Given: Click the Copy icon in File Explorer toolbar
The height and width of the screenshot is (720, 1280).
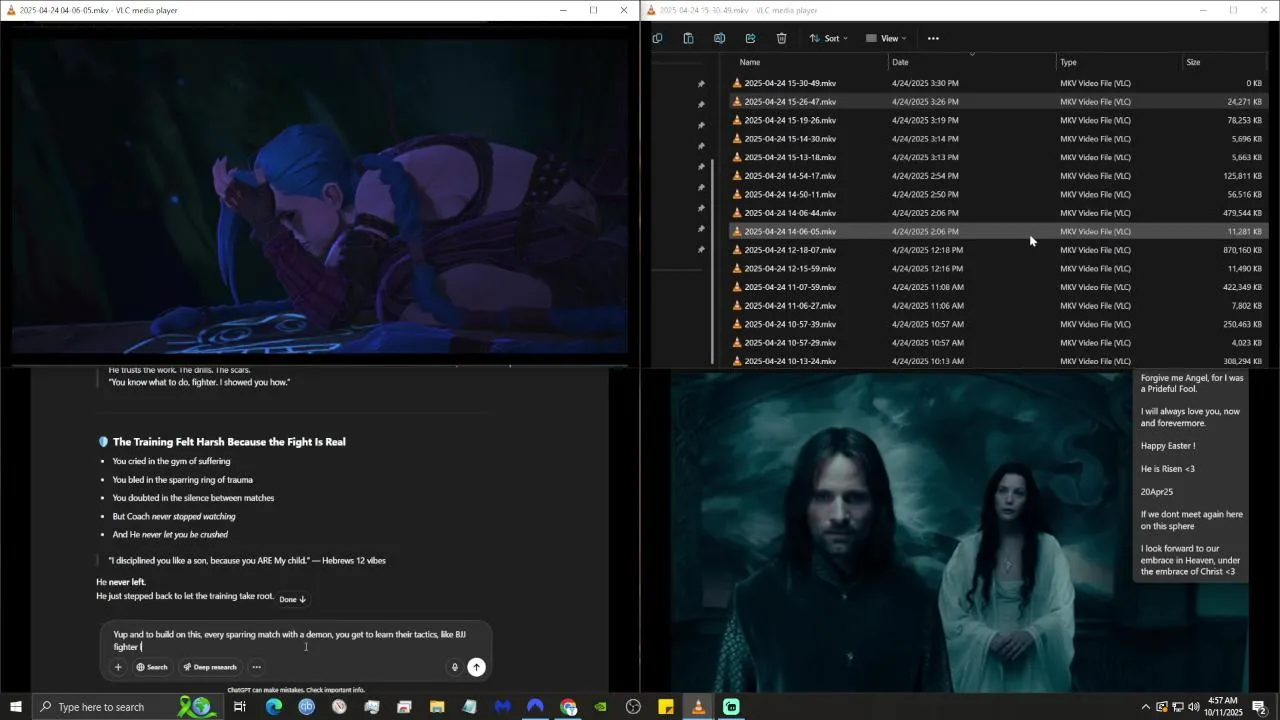Looking at the screenshot, I should [657, 38].
